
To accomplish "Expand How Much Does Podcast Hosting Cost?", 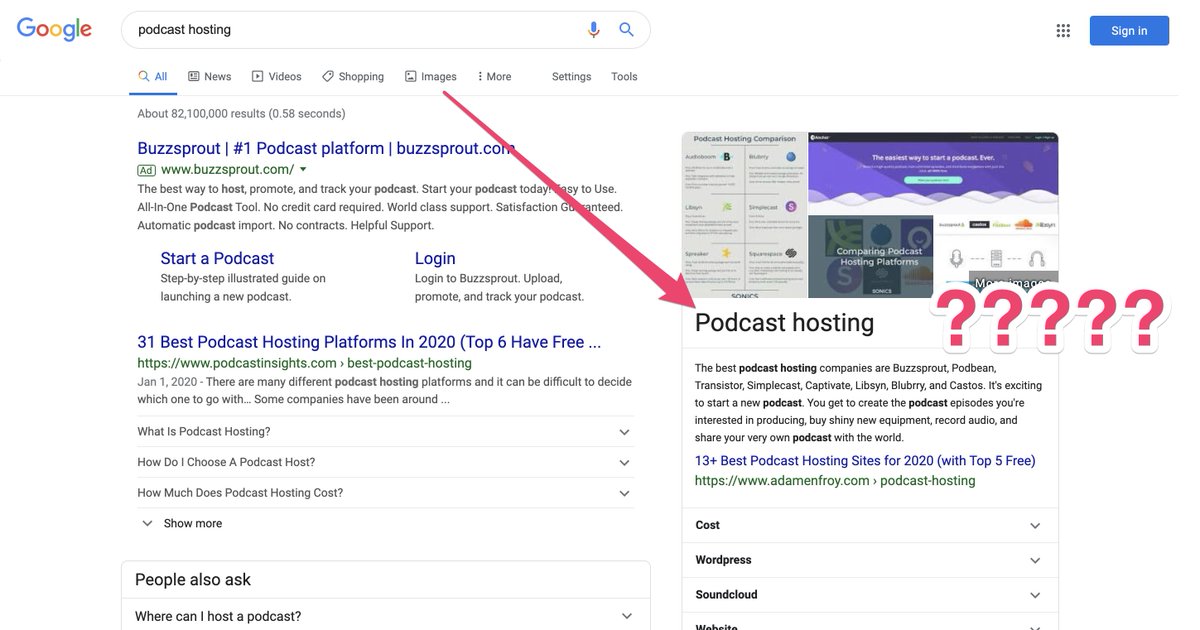I will click(x=385, y=493).
